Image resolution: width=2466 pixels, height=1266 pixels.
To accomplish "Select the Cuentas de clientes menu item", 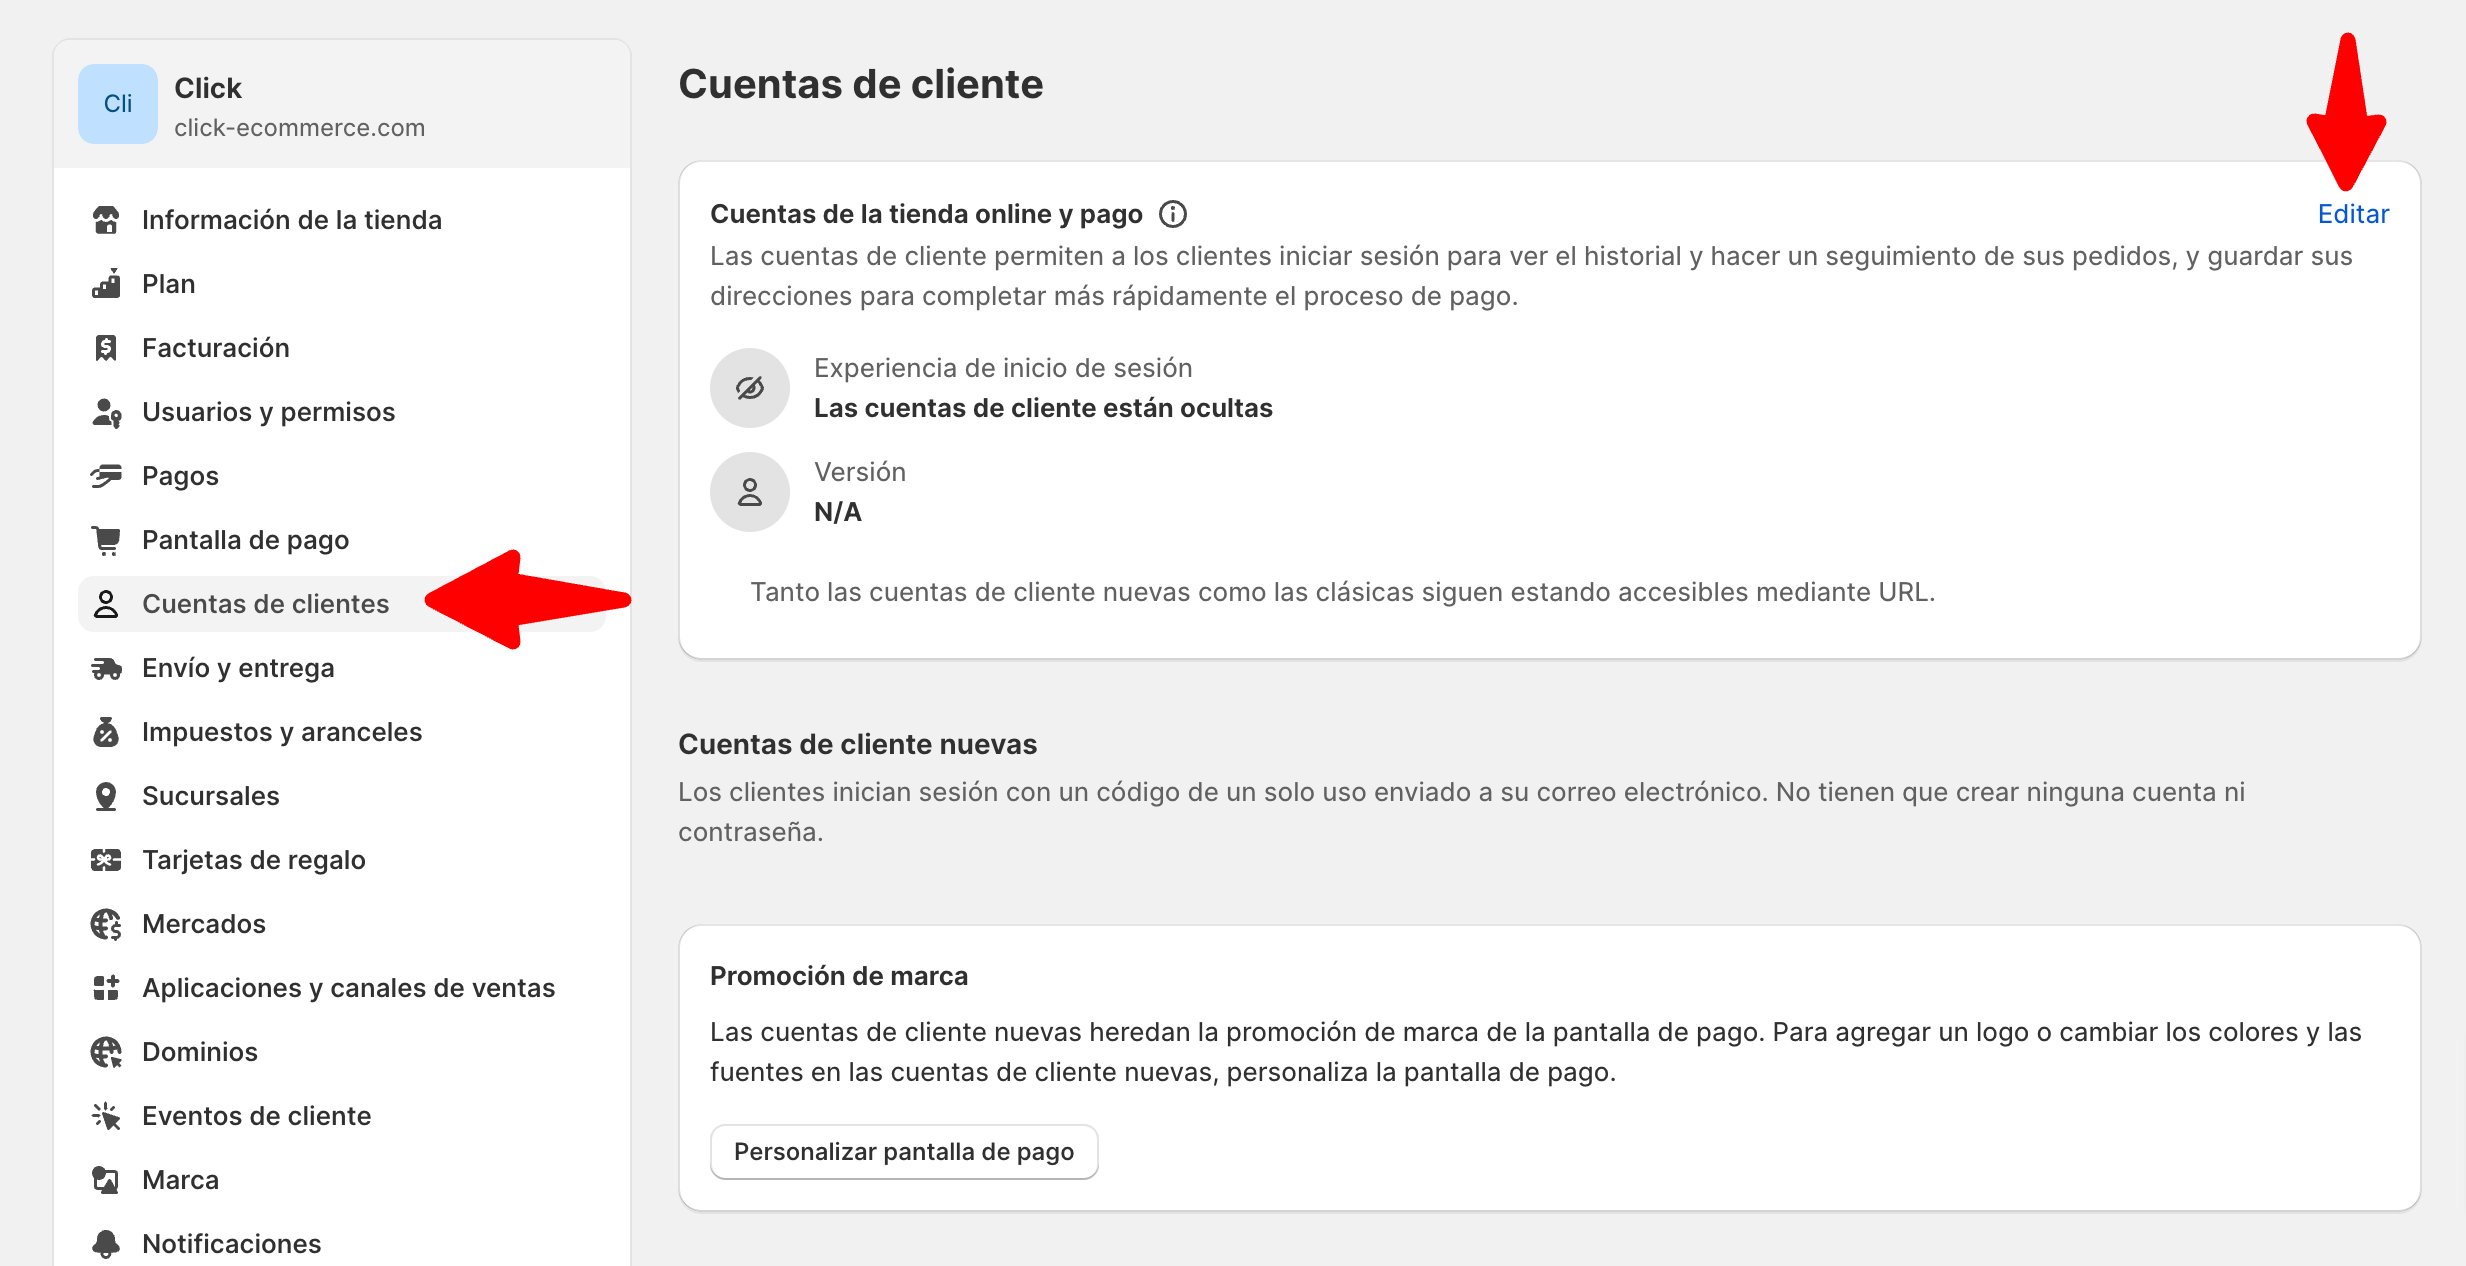I will click(x=265, y=604).
